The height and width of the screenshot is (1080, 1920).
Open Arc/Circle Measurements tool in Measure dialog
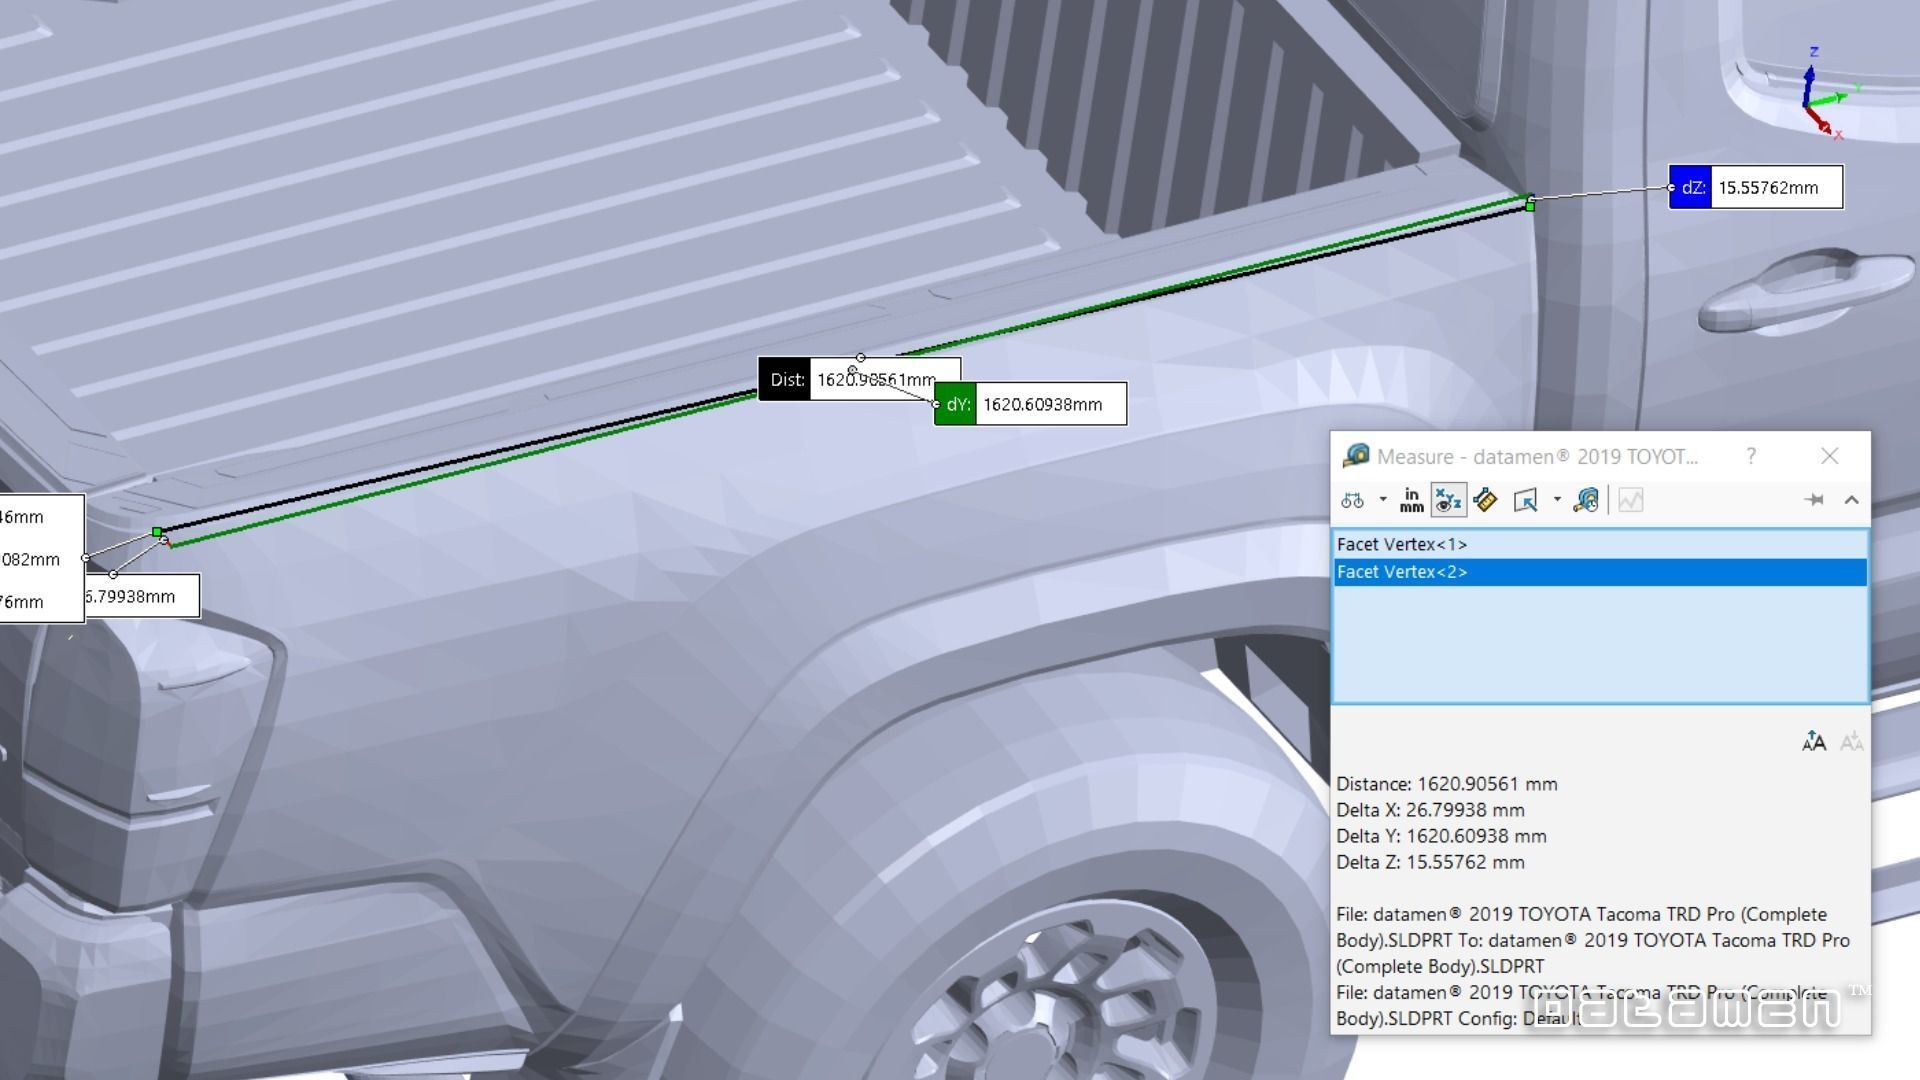(x=1353, y=500)
